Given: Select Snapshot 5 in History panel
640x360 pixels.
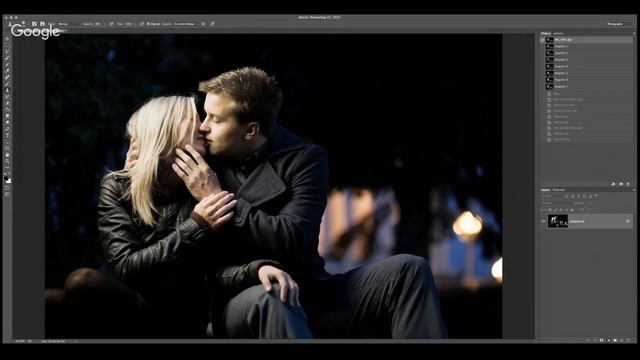Looking at the screenshot, I should click(x=589, y=73).
